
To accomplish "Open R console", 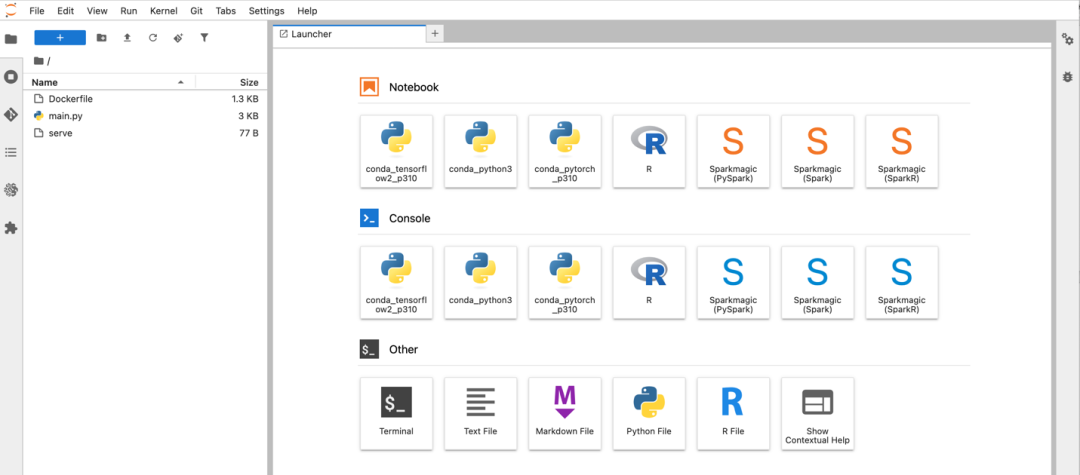I will click(649, 282).
